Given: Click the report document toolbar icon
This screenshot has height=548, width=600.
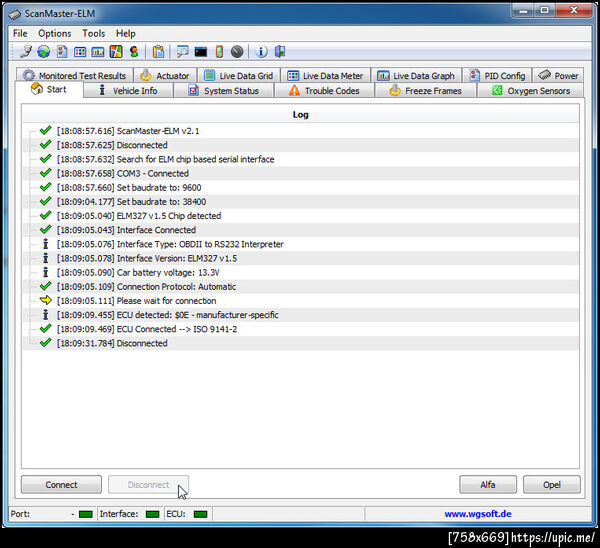Looking at the screenshot, I should 62,51.
